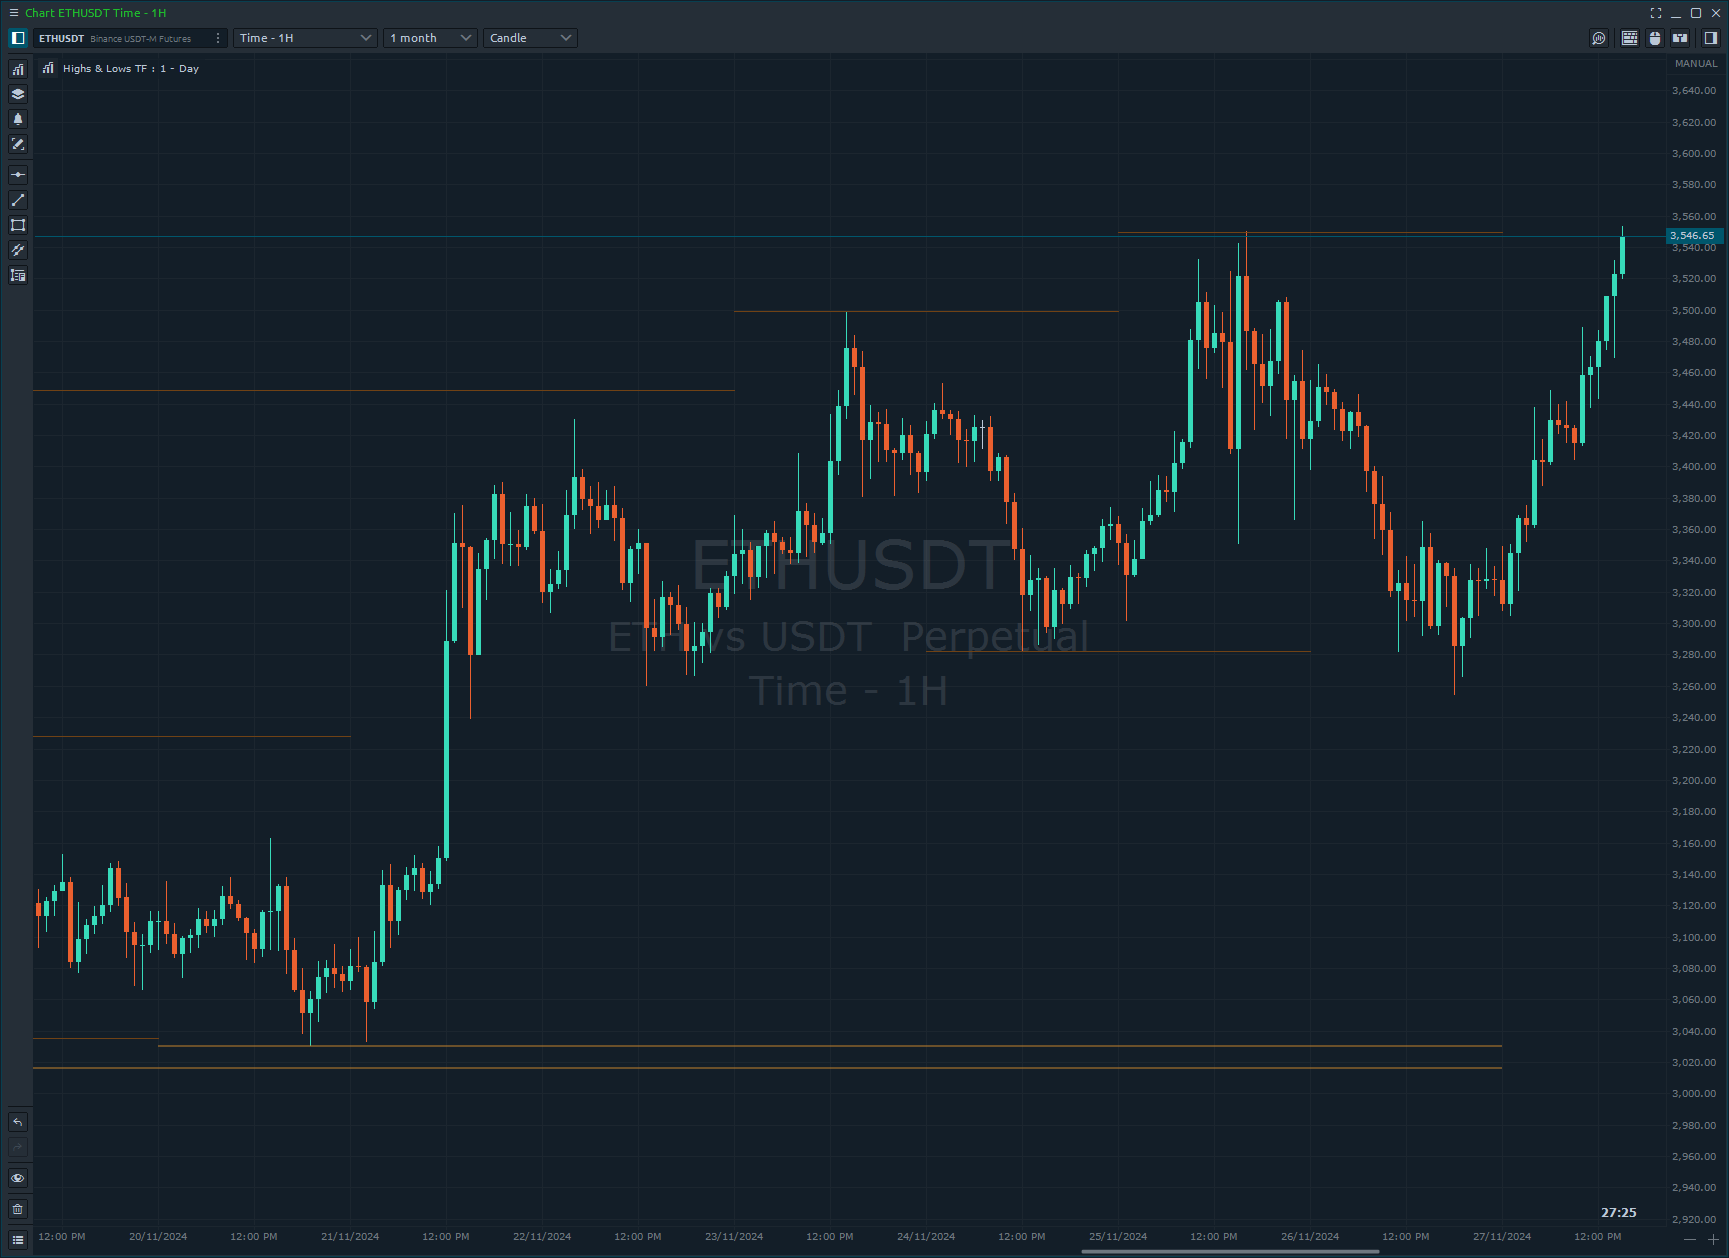Image resolution: width=1729 pixels, height=1258 pixels.
Task: Click the 3,640.00 price scale label
Action: click(x=1694, y=91)
